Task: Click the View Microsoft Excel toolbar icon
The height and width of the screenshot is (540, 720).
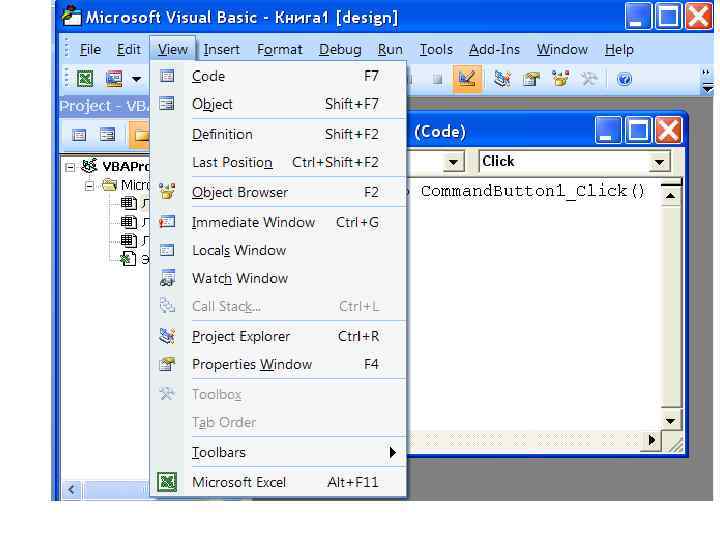Action: [x=85, y=79]
